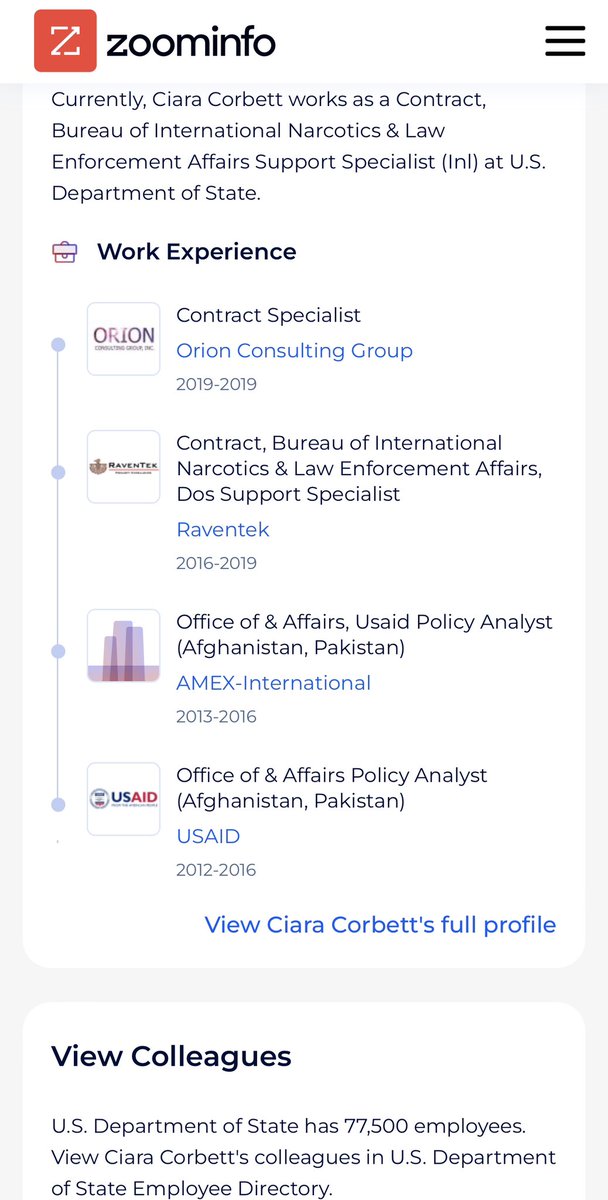Click the timeline dot beside Orion entry
Viewport: 608px width, 1200px height.
point(58,345)
